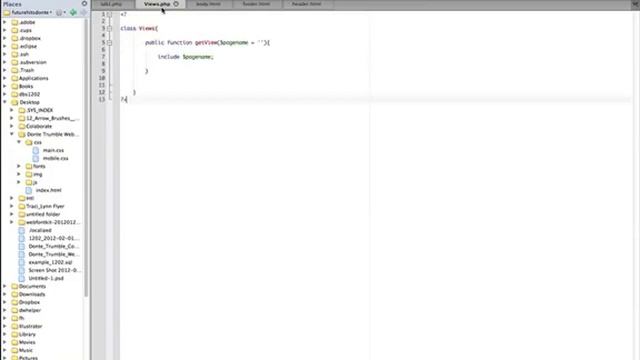Open index.html in the tree

(x=48, y=190)
